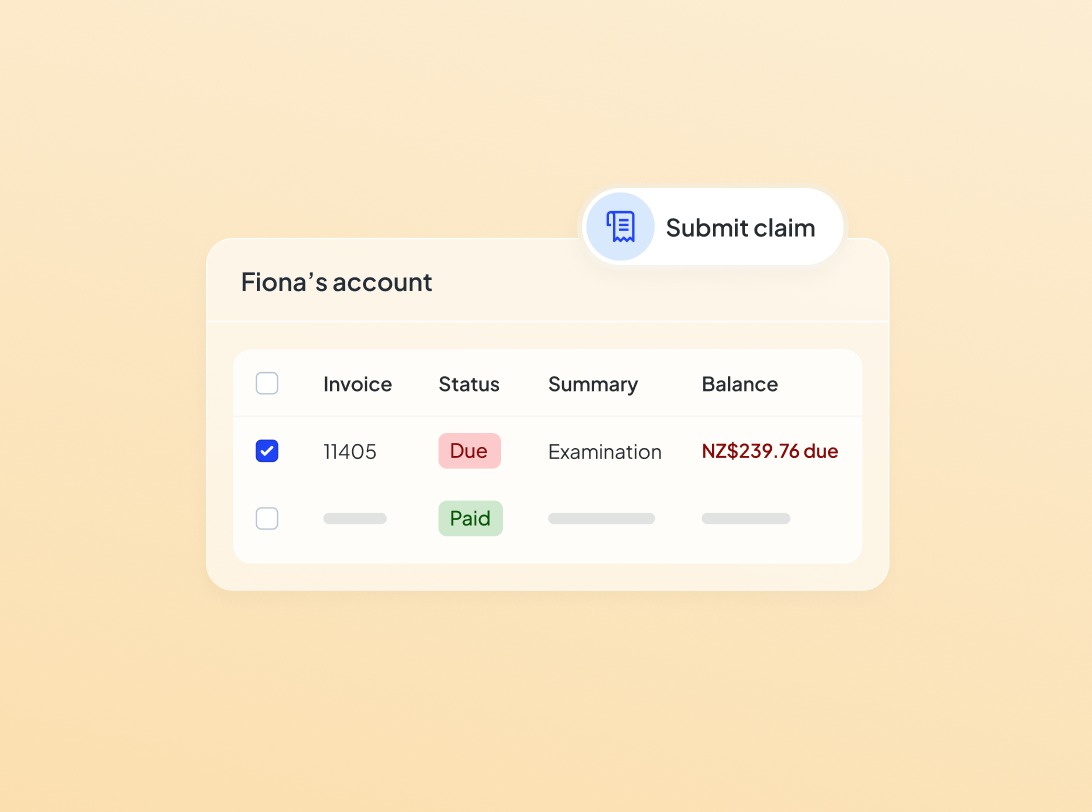Select the Examination summary text
Image resolution: width=1092 pixels, height=812 pixels.
pyautogui.click(x=605, y=452)
